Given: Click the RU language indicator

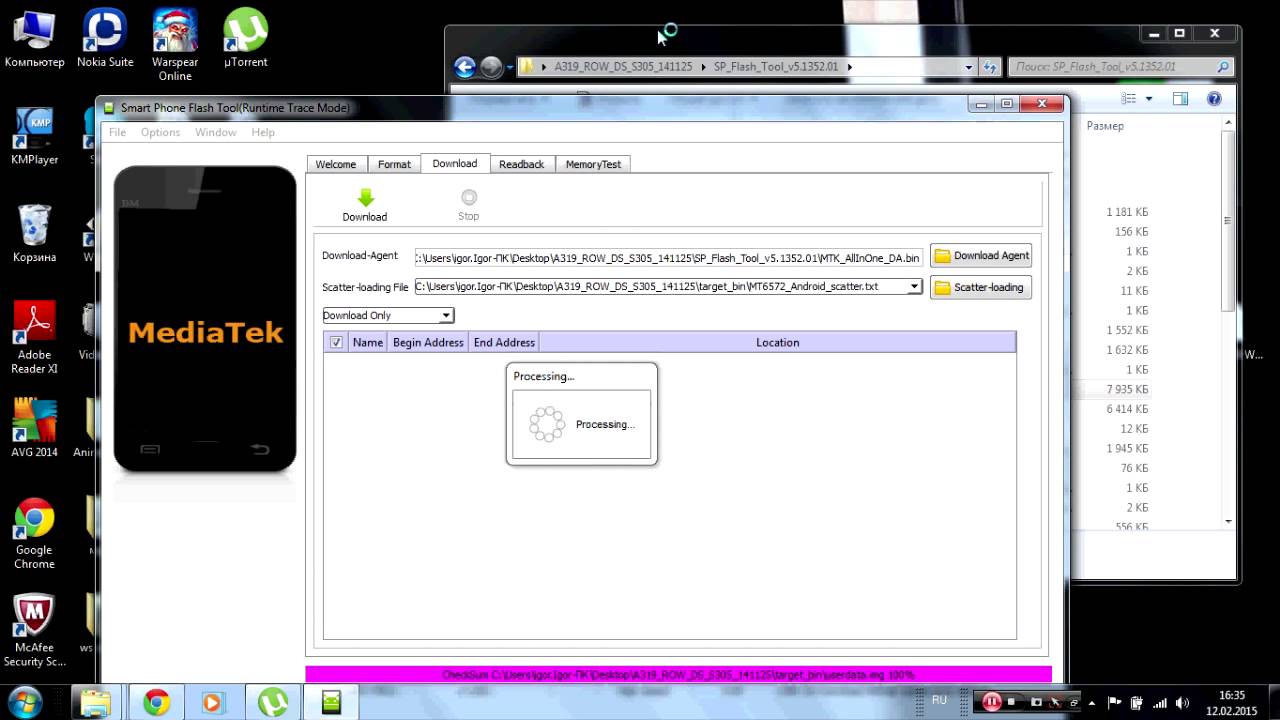Looking at the screenshot, I should click(x=939, y=701).
